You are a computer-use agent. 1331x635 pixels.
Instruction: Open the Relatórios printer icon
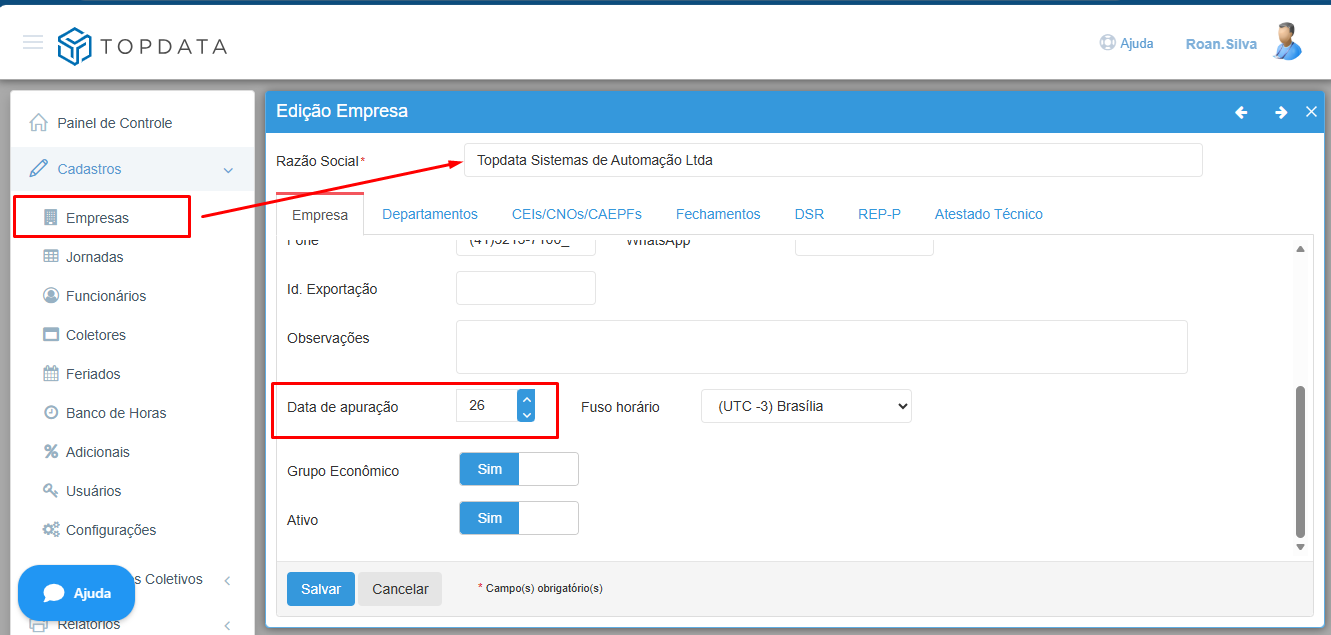[x=39, y=625]
